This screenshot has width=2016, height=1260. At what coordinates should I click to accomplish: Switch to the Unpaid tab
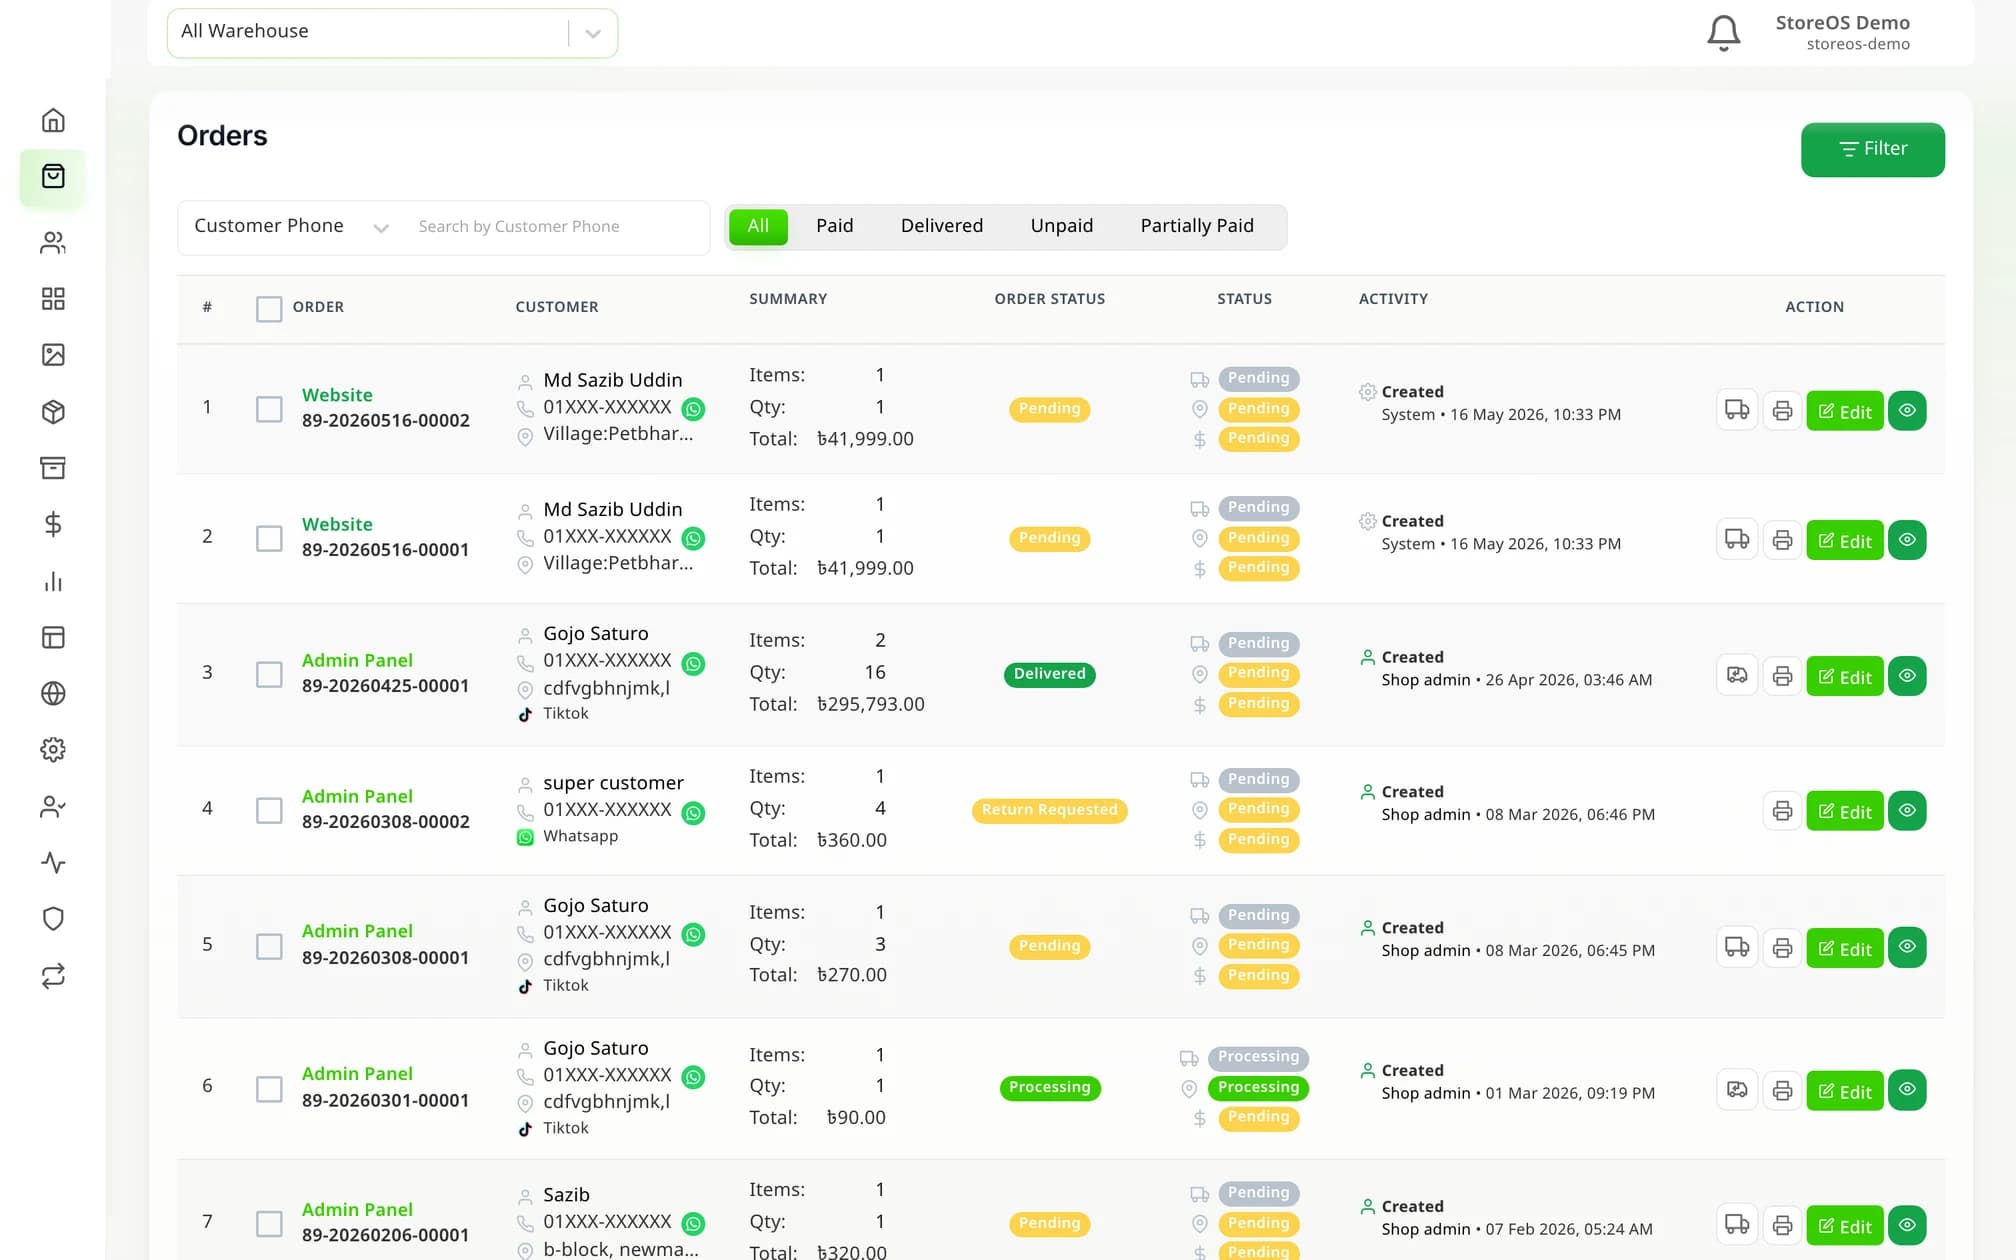point(1061,226)
